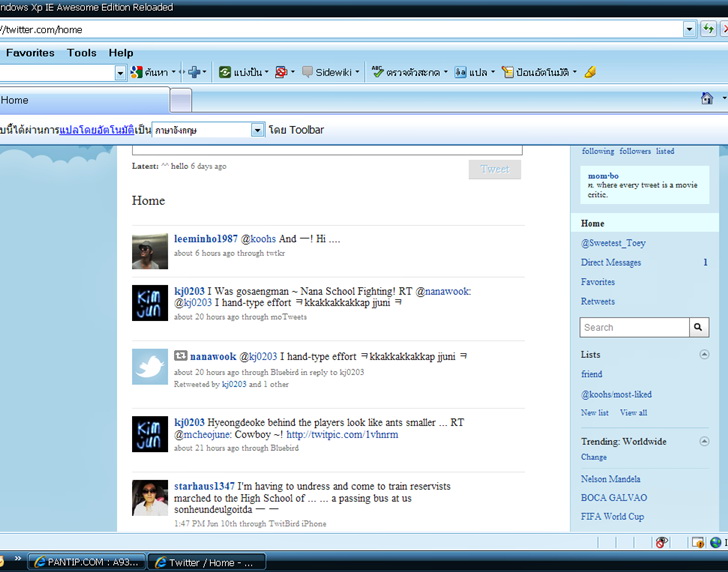Viewport: 728px width, 572px height.
Task: Open a new blank tab
Action: pos(181,100)
